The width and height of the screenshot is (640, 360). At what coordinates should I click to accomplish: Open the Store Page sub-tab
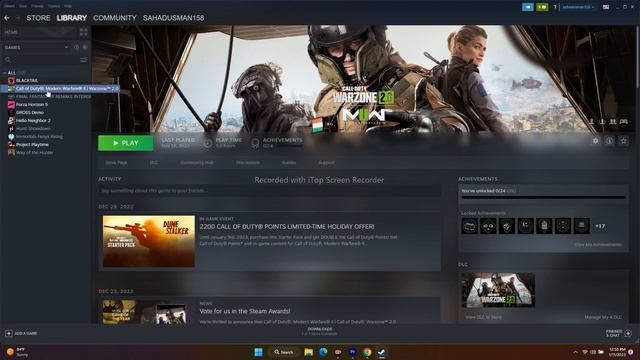117,162
